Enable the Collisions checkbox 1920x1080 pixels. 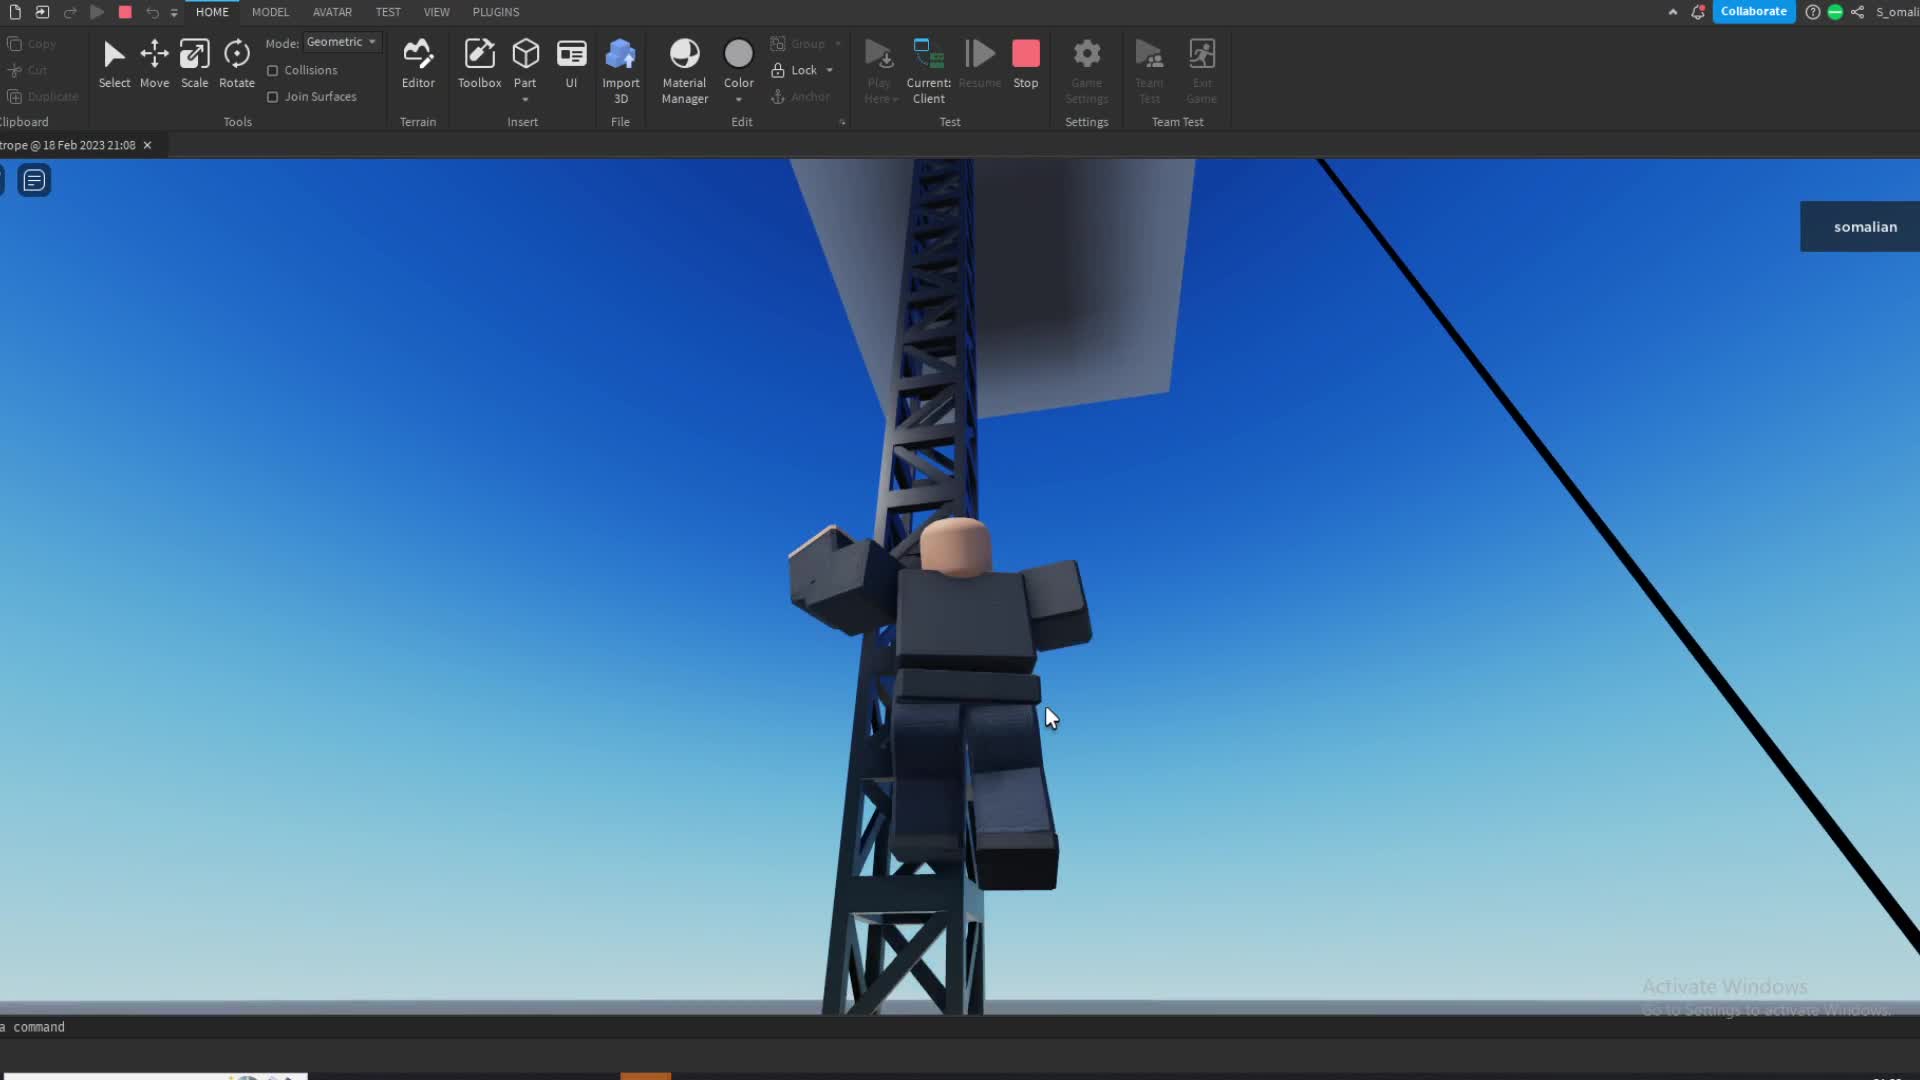pos(273,71)
